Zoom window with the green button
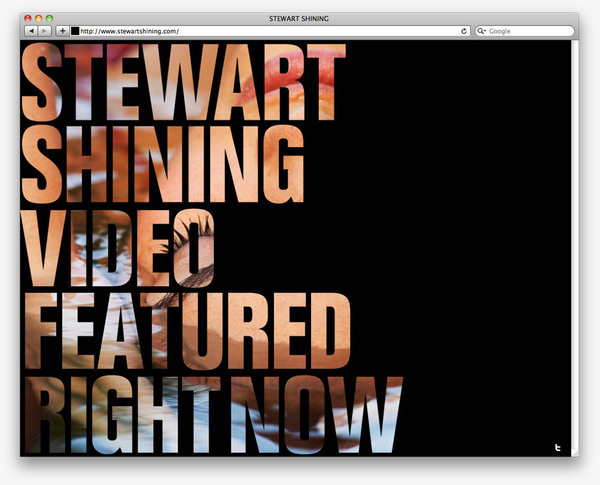The height and width of the screenshot is (485, 600). 49,18
